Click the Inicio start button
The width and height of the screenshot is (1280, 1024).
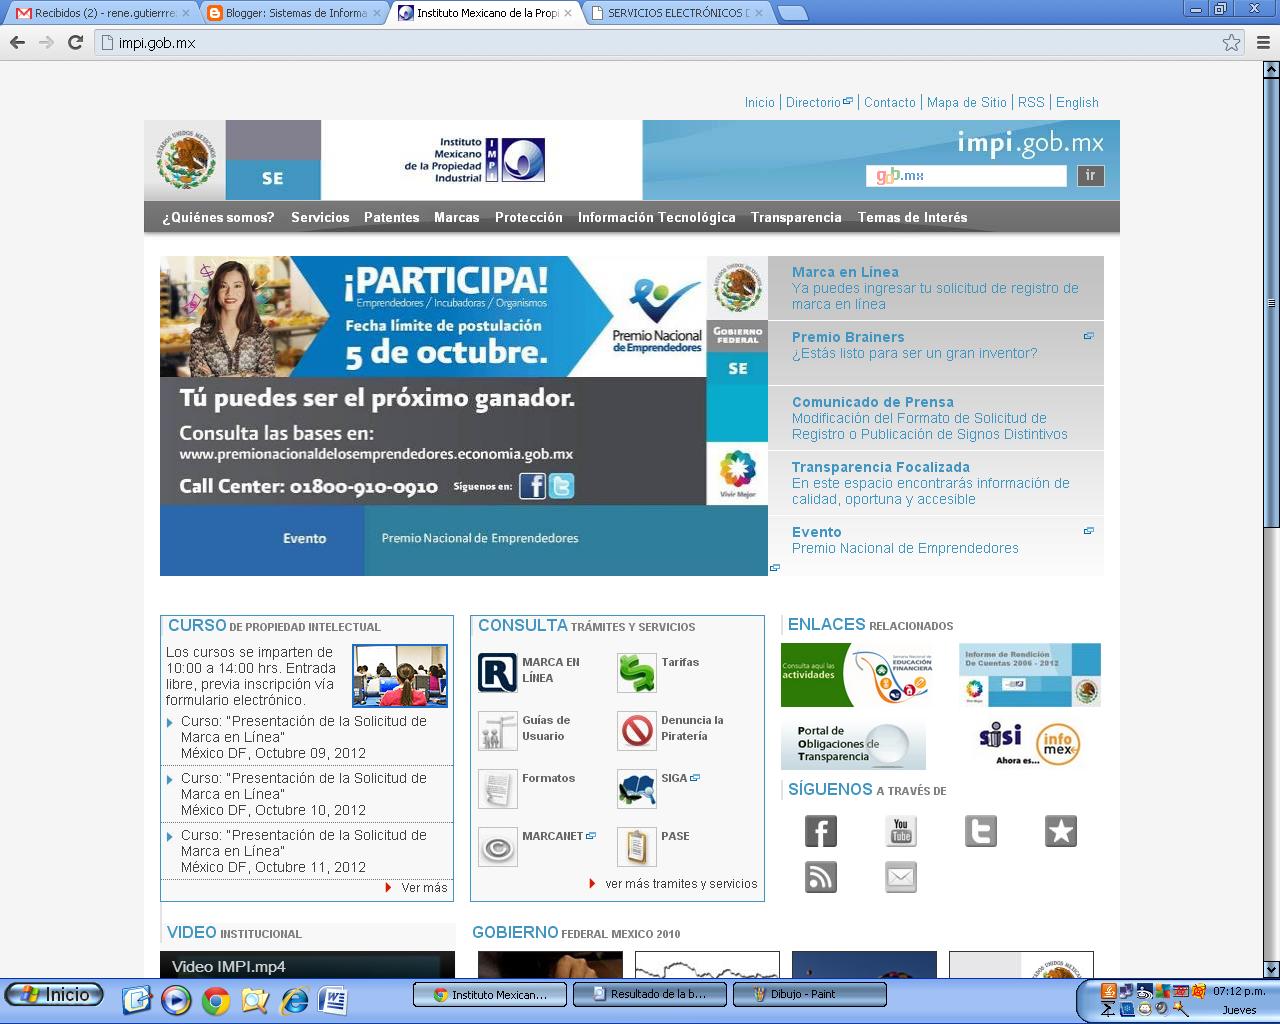pyautogui.click(x=54, y=994)
